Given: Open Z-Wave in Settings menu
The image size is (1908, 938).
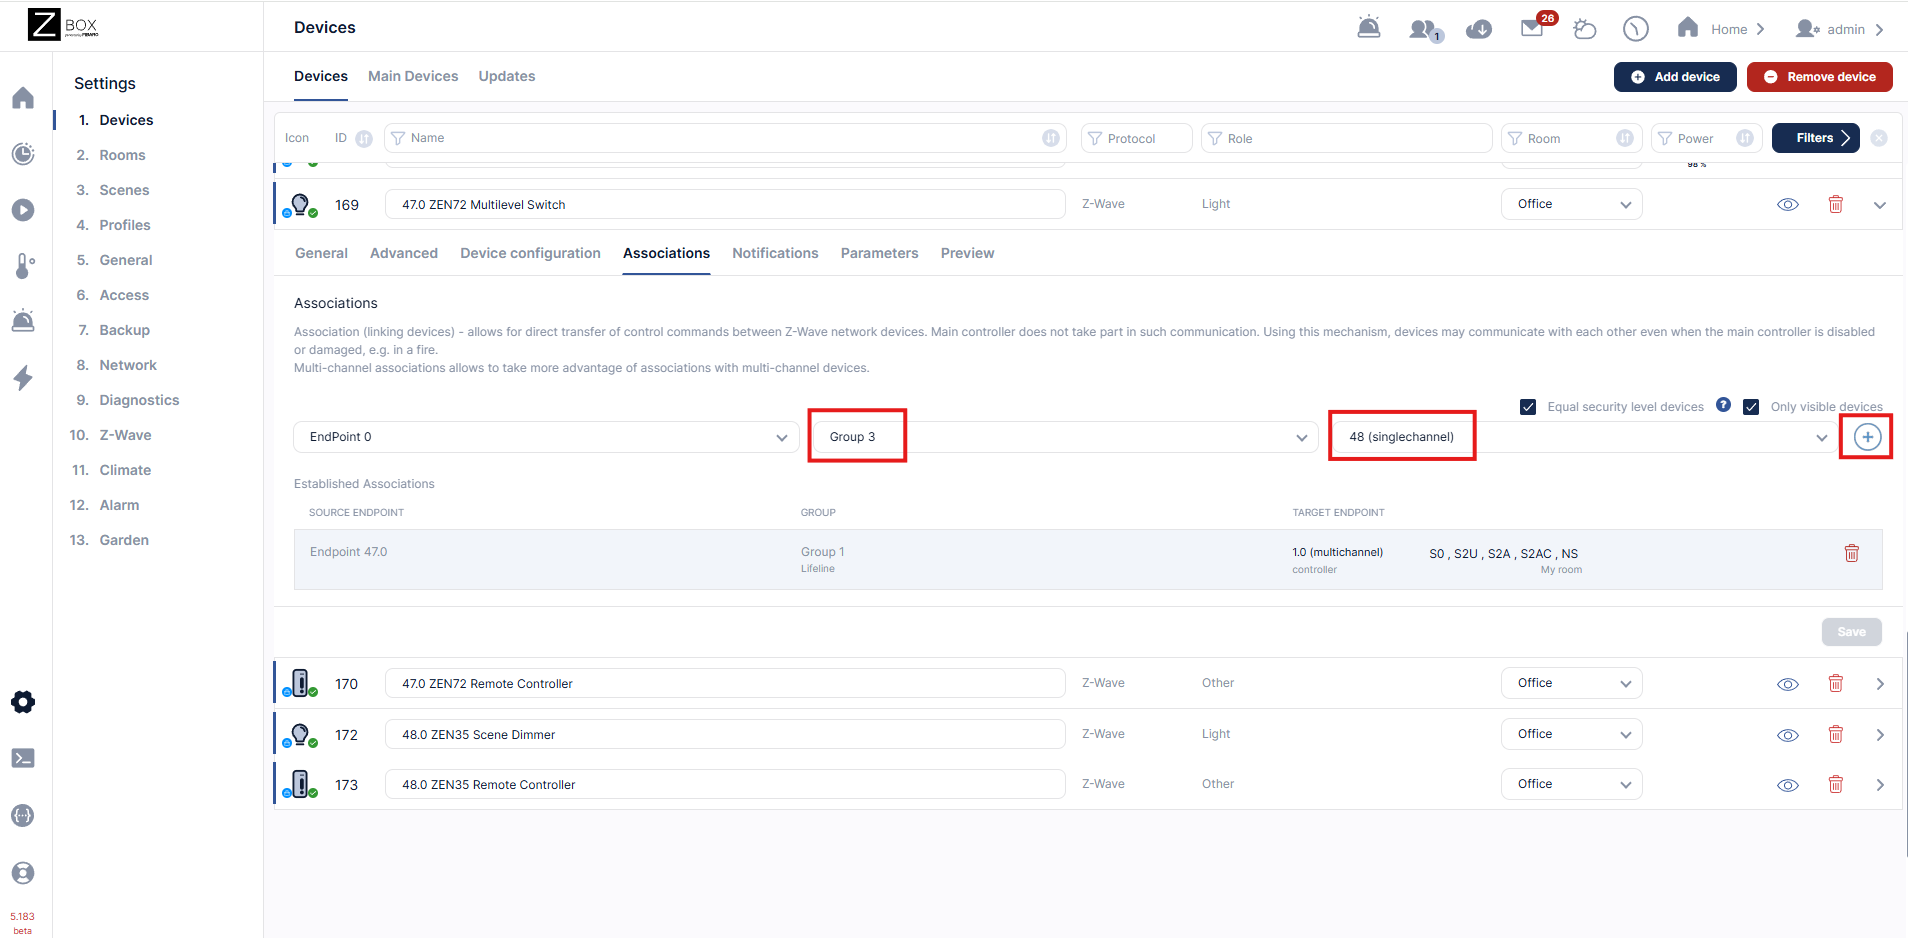Looking at the screenshot, I should (125, 435).
